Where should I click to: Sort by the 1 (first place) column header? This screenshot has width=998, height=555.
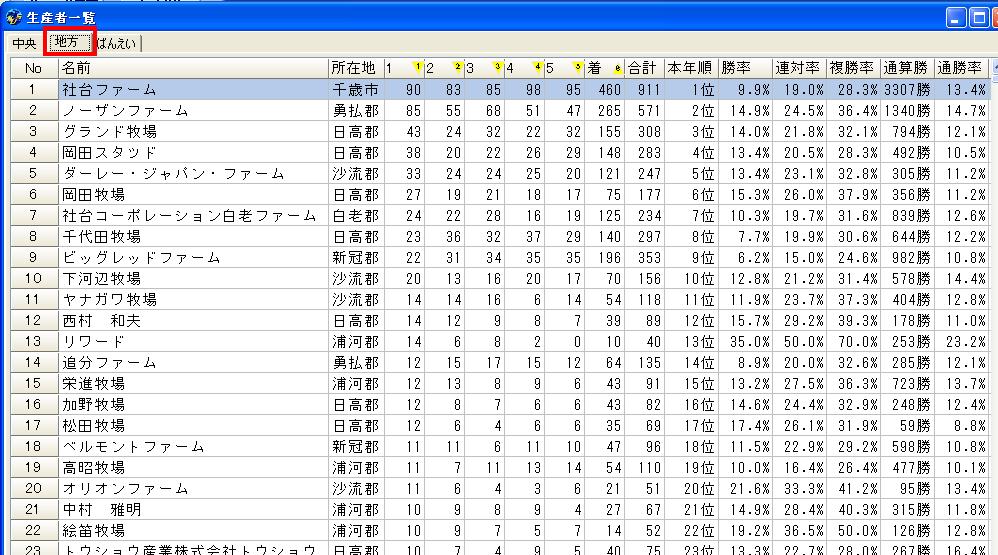pyautogui.click(x=404, y=68)
